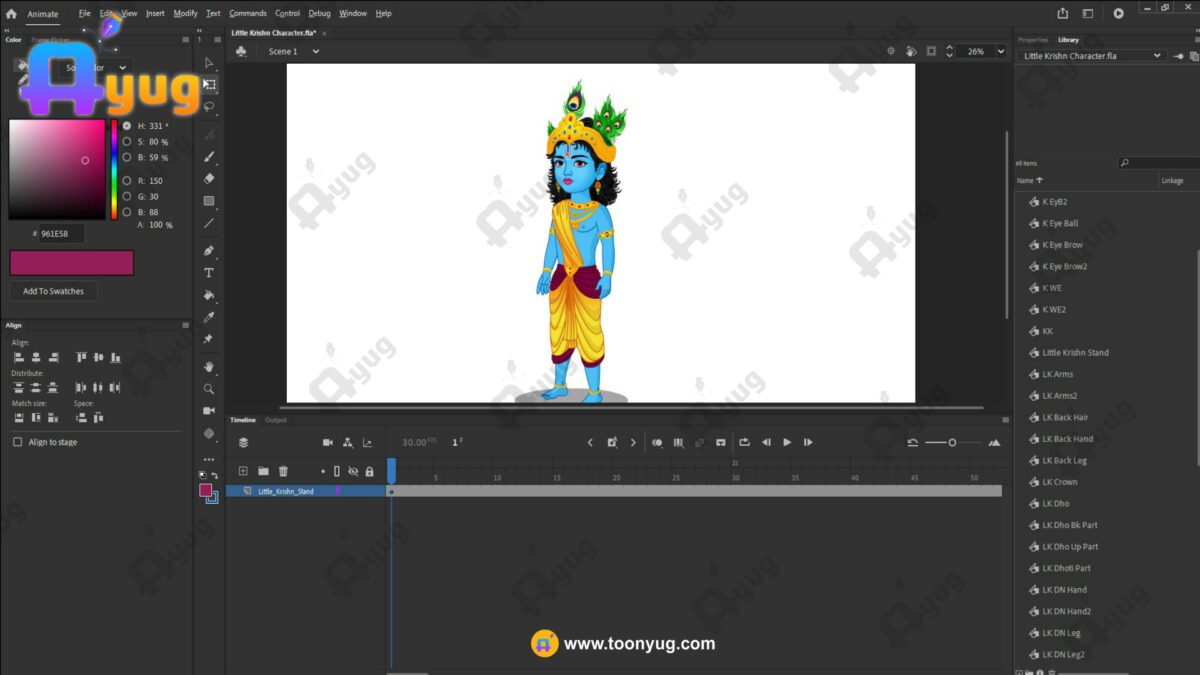Click the library search field
This screenshot has height=675, width=1200.
coord(1159,162)
